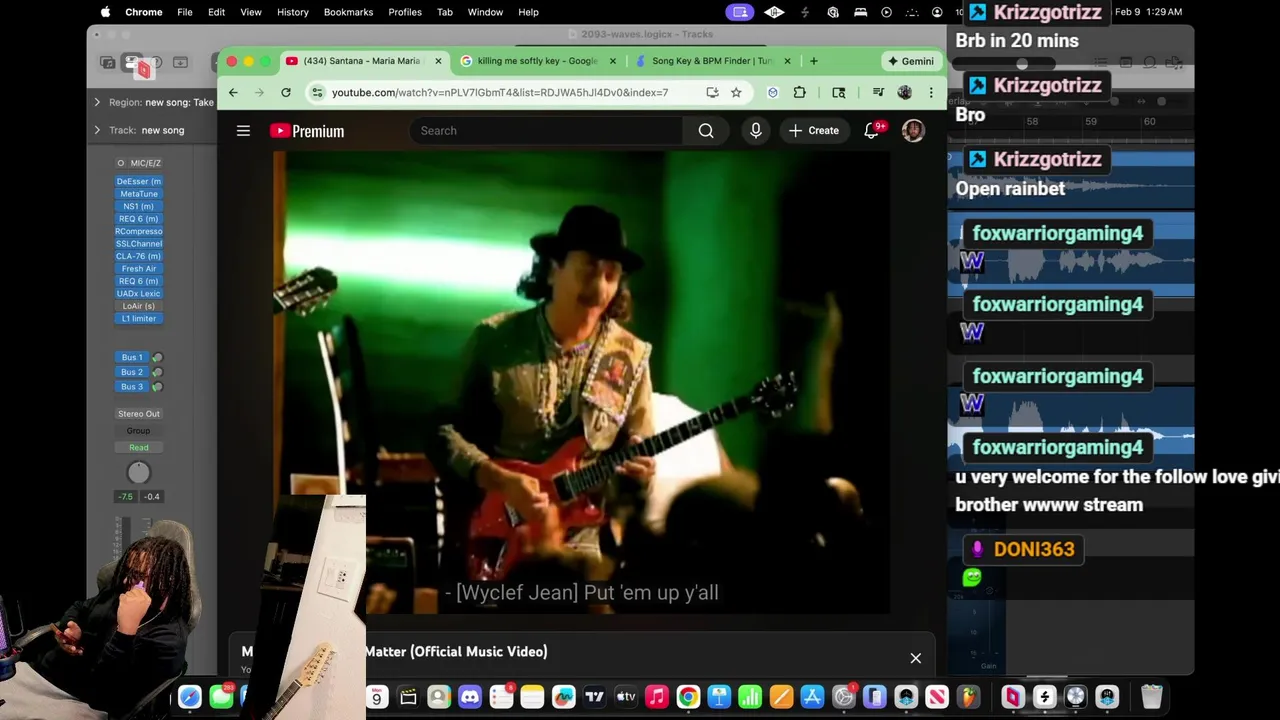Image resolution: width=1280 pixels, height=720 pixels.
Task: Open the Group slot dropdown
Action: pyautogui.click(x=139, y=431)
